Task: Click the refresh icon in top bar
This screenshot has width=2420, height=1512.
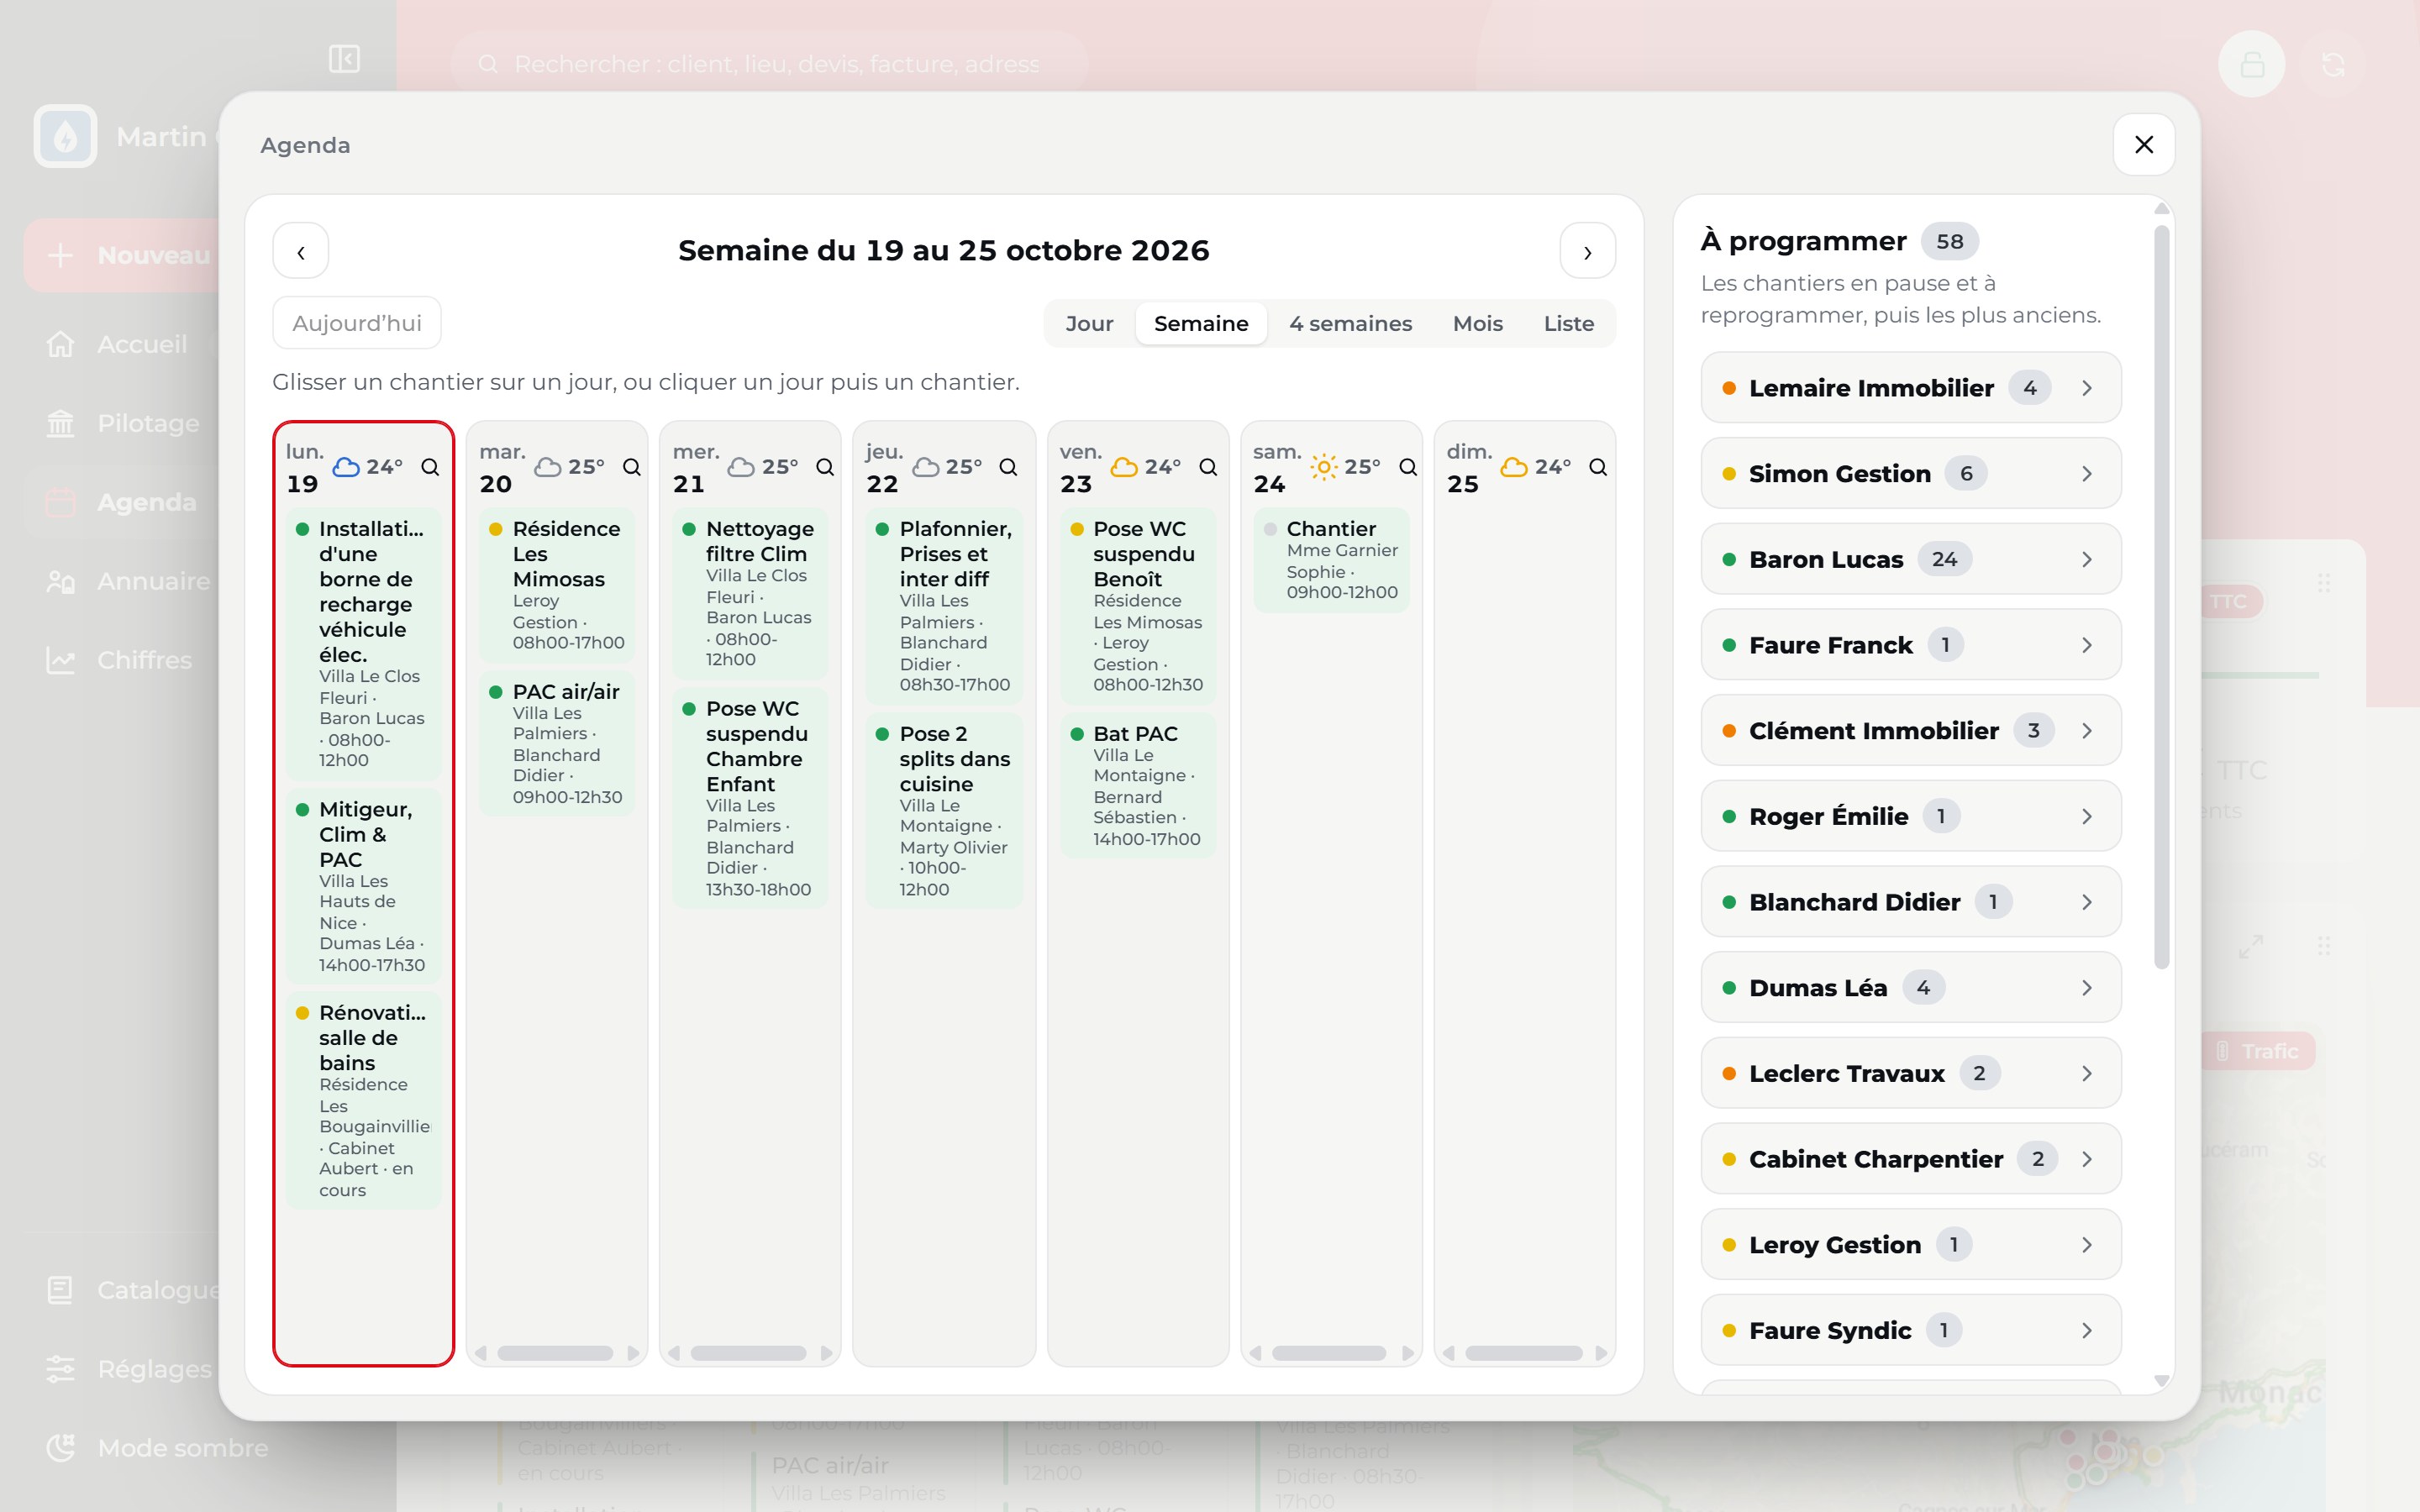Action: click(2333, 65)
